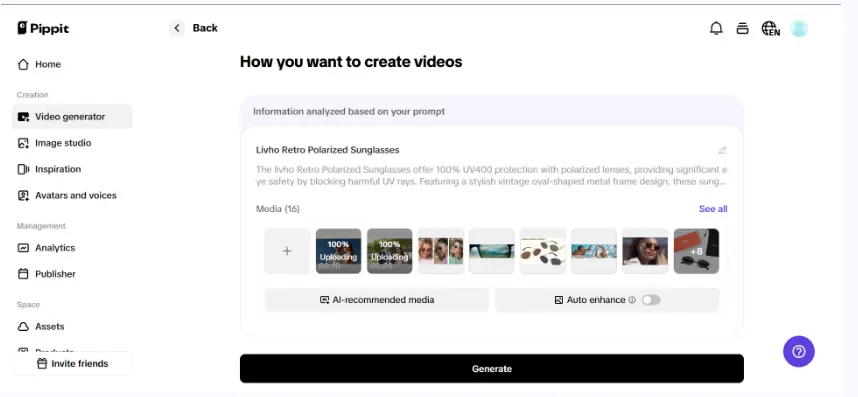Click the Livho Retro Polarized Sunglasses title
This screenshot has height=397, width=858.
click(328, 150)
